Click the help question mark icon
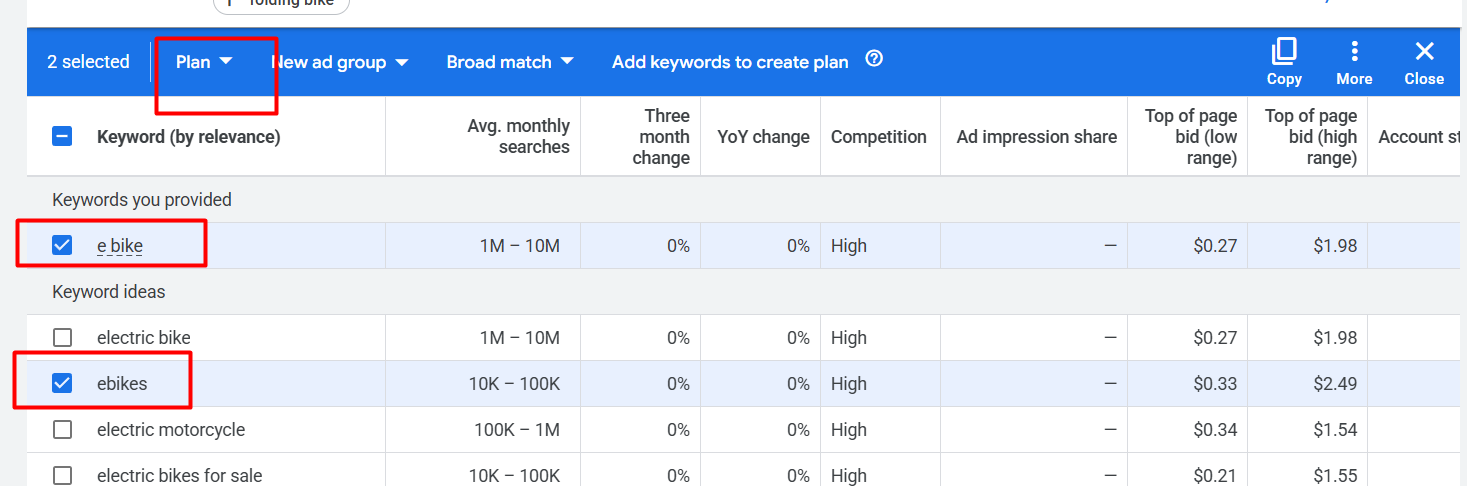1467x486 pixels. click(x=874, y=59)
